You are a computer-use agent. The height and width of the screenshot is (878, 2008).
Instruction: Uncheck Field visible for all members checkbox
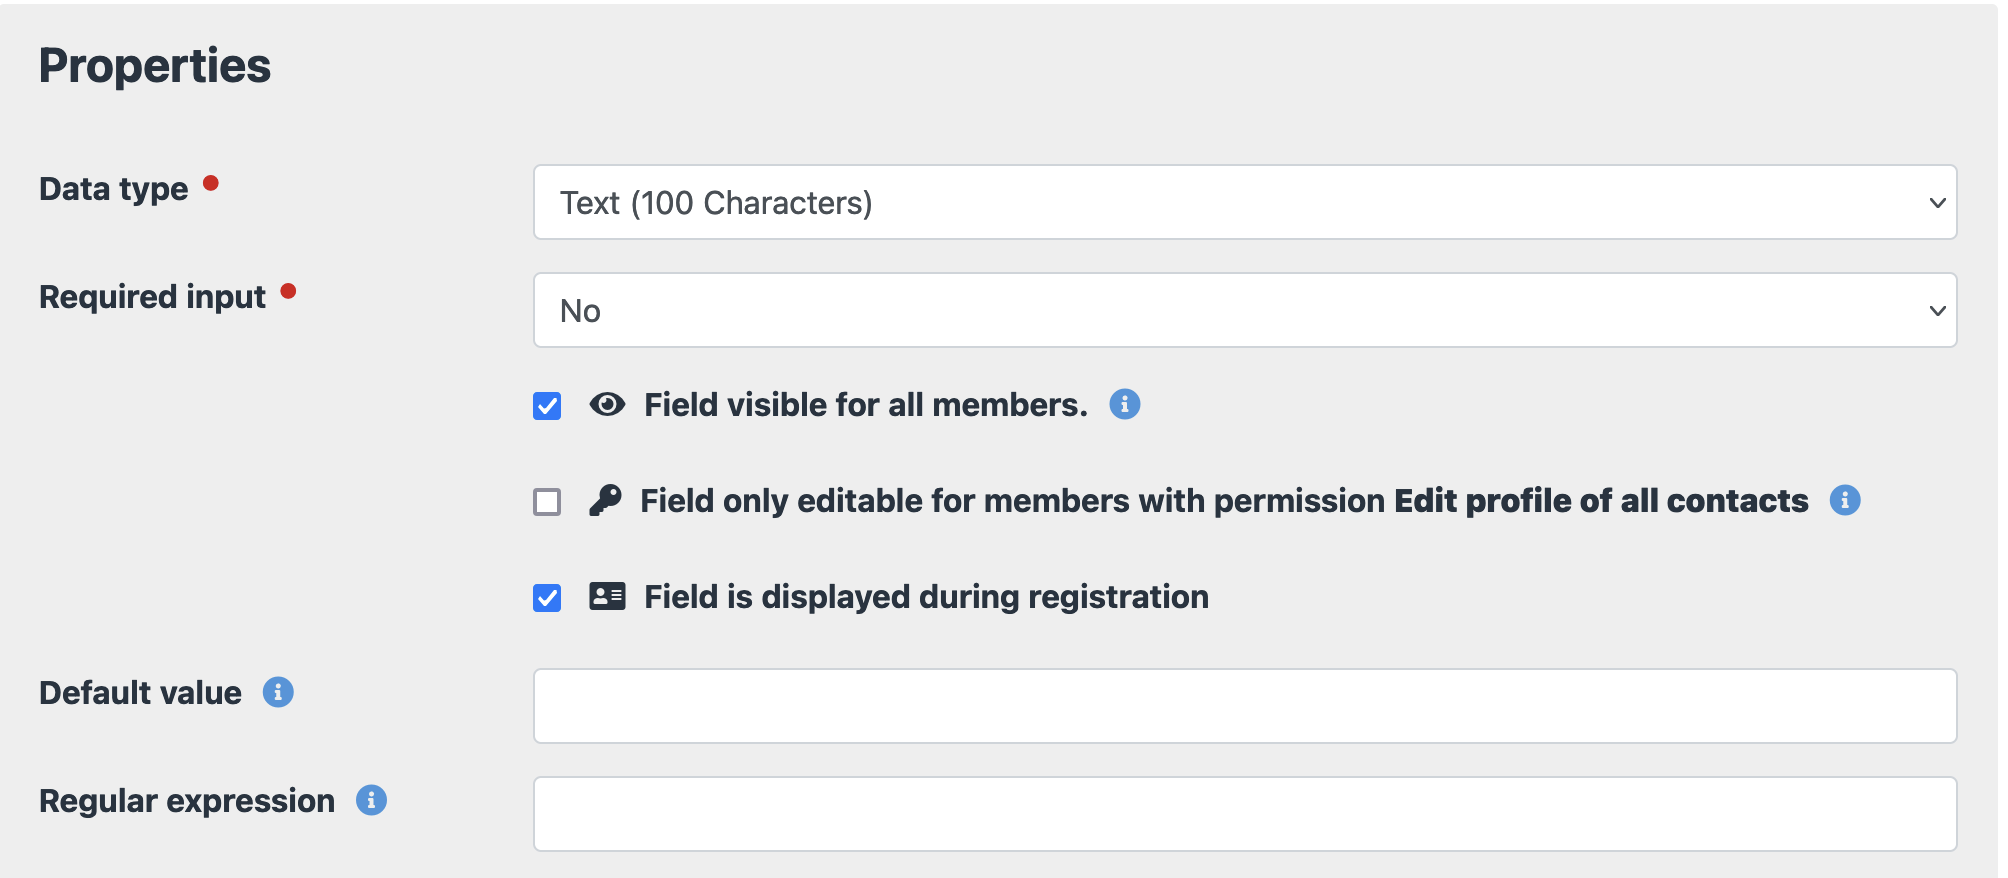[x=547, y=406]
